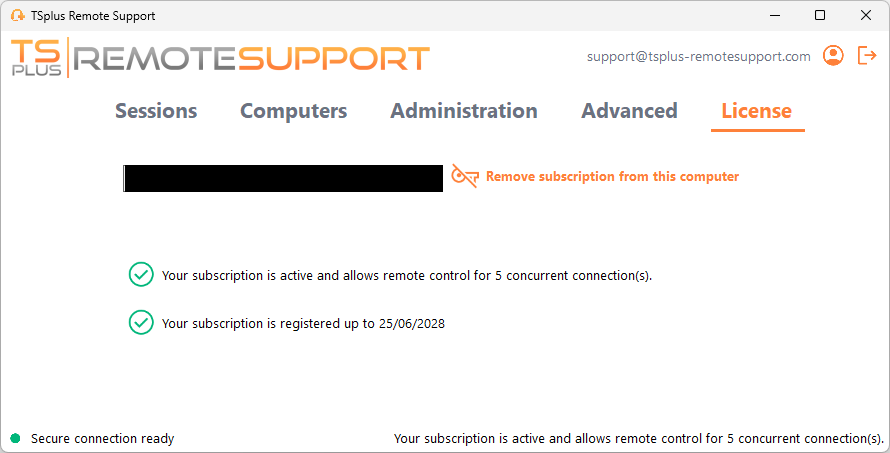890x453 pixels.
Task: Click the crossed-out key remove icon
Action: tap(465, 177)
